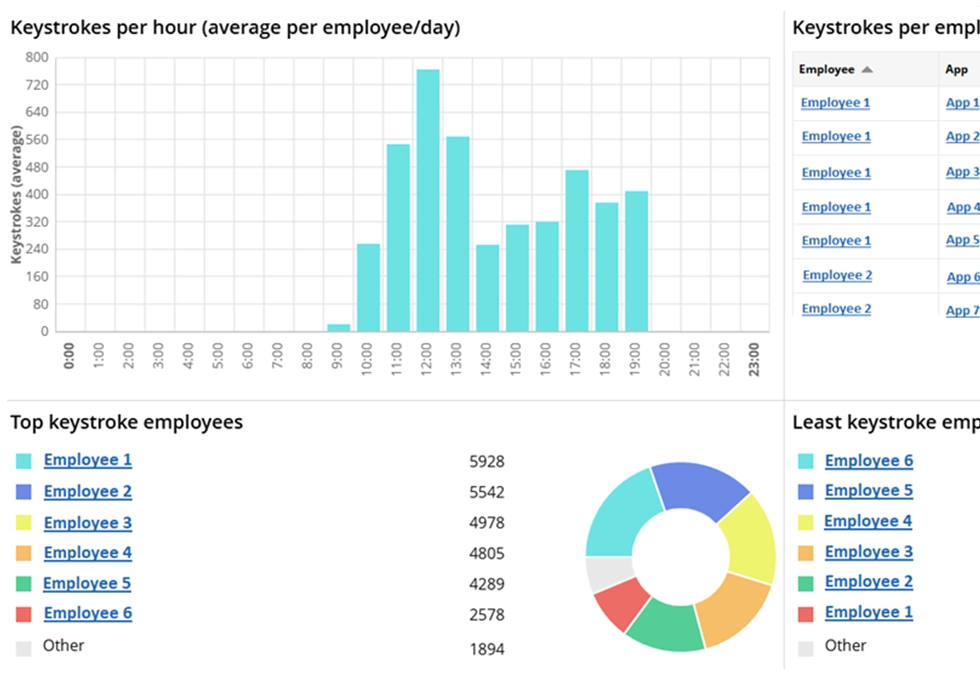Open Employee 1 in Top keystroke employees
Screen dimensions: 980x680
click(x=88, y=460)
